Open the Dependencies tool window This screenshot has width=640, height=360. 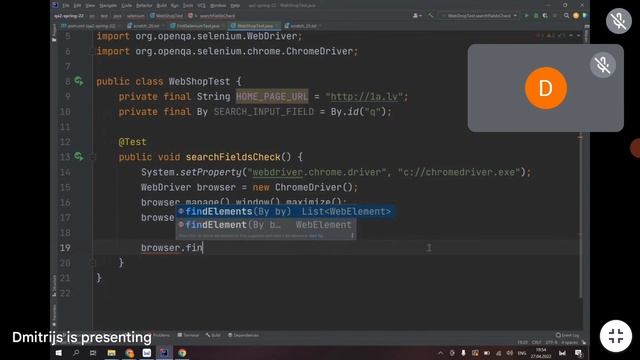click(x=243, y=335)
